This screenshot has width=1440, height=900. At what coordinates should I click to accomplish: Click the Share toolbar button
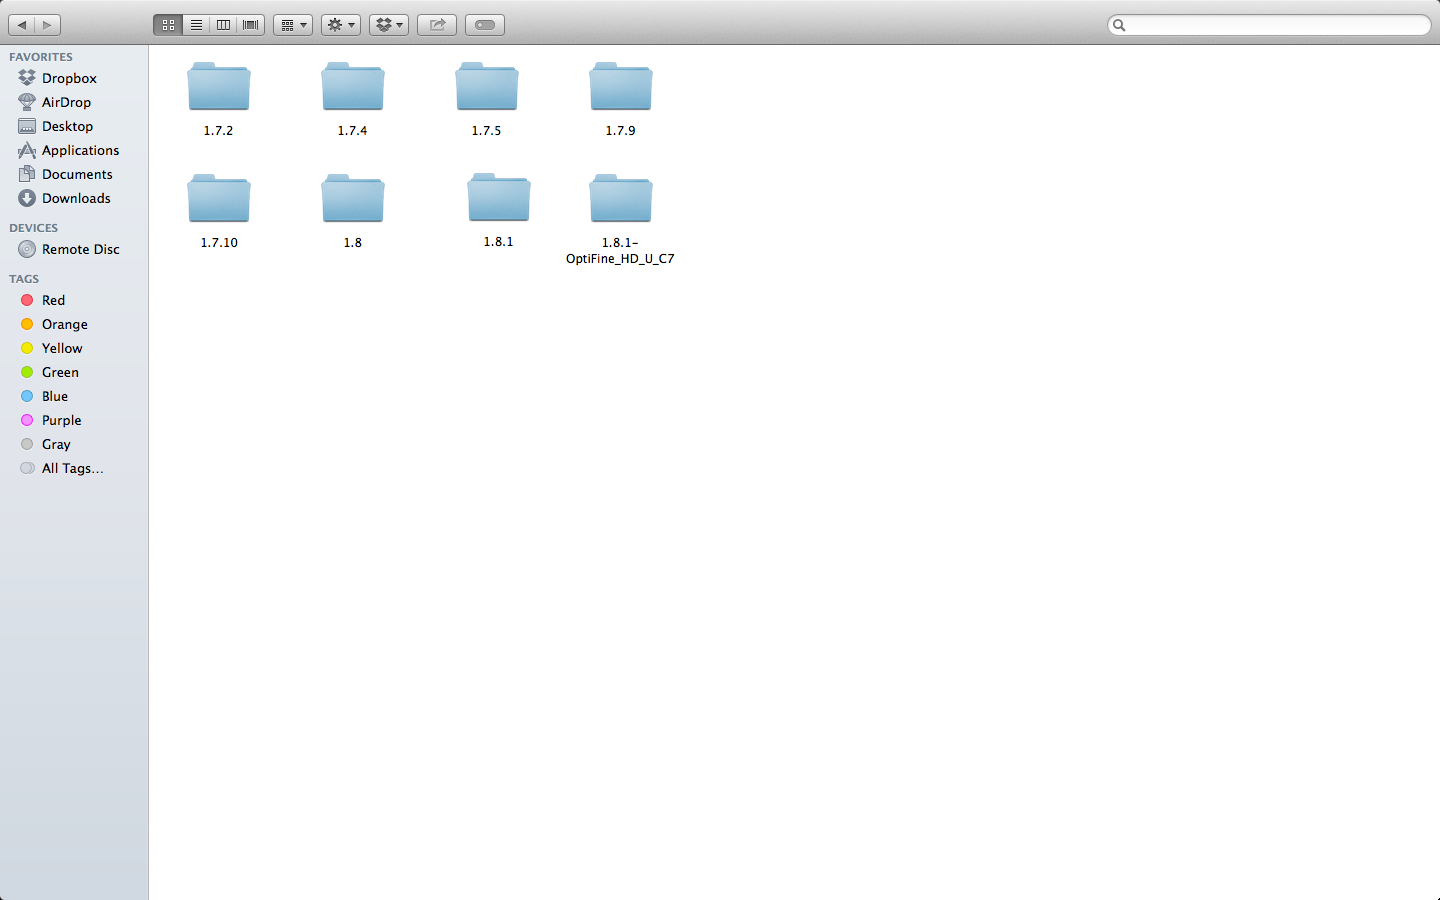pos(437,25)
